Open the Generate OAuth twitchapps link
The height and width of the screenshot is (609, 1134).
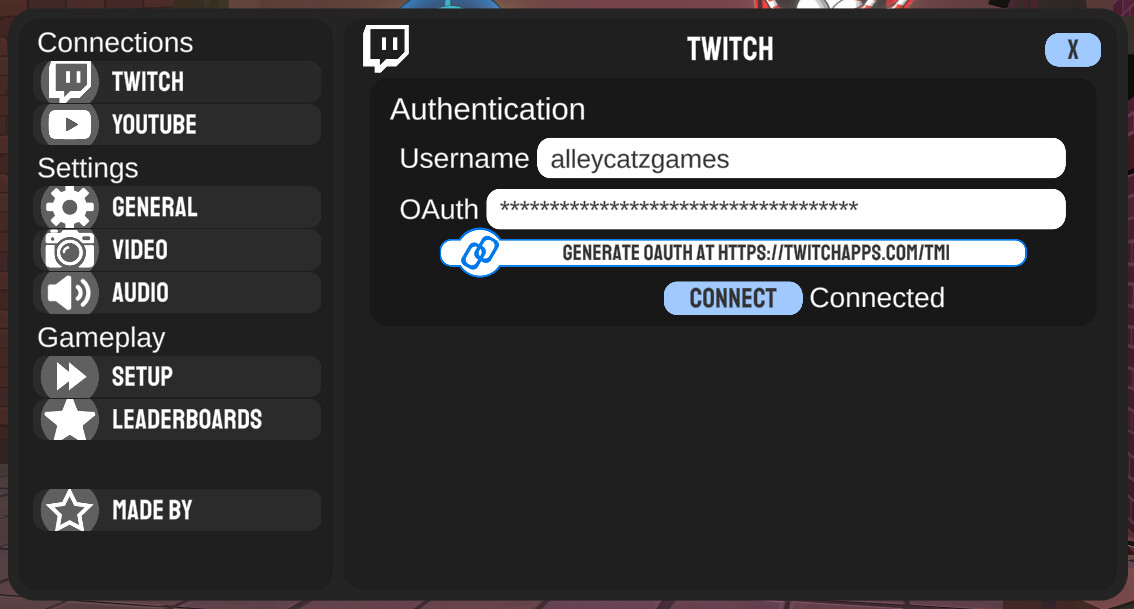[x=755, y=253]
